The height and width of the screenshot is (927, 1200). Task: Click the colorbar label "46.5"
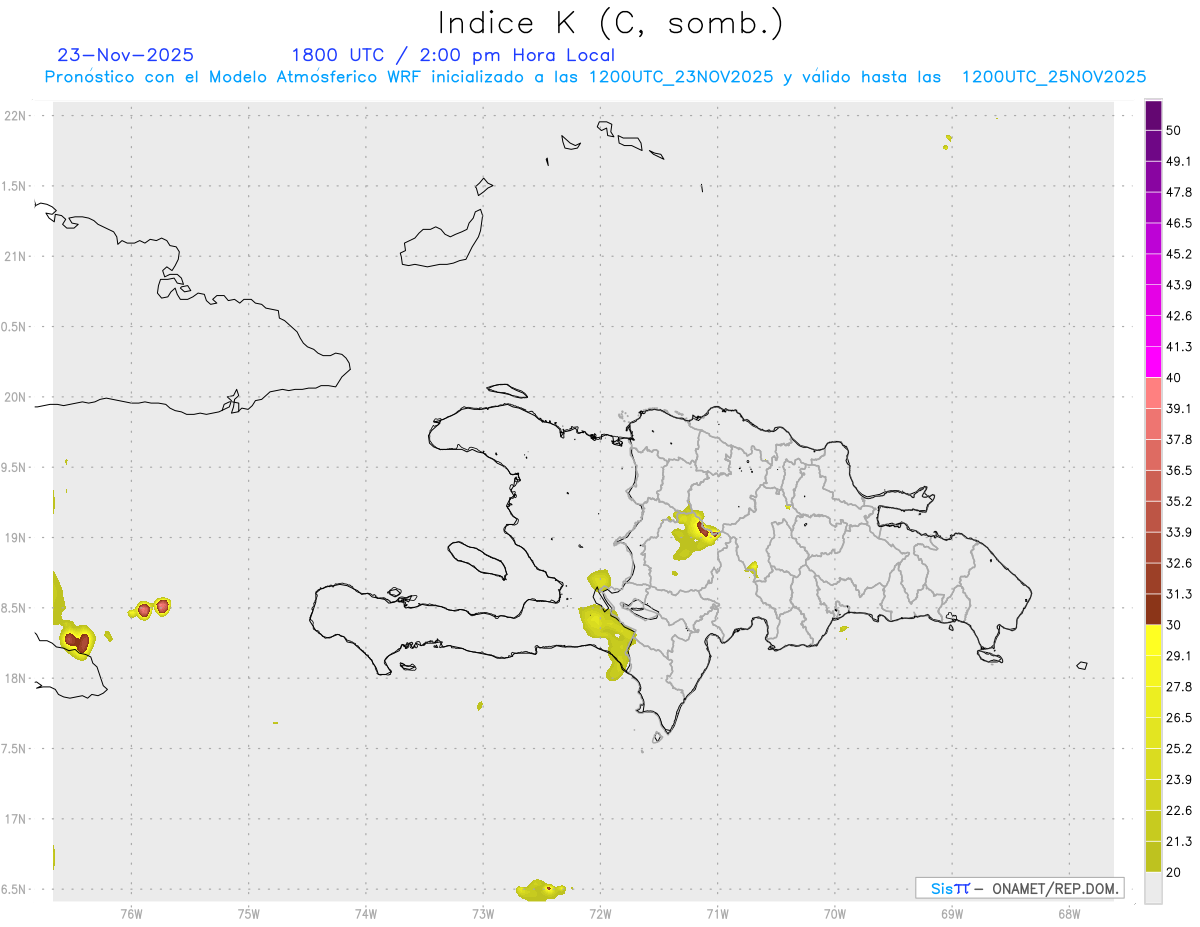coord(1179,223)
